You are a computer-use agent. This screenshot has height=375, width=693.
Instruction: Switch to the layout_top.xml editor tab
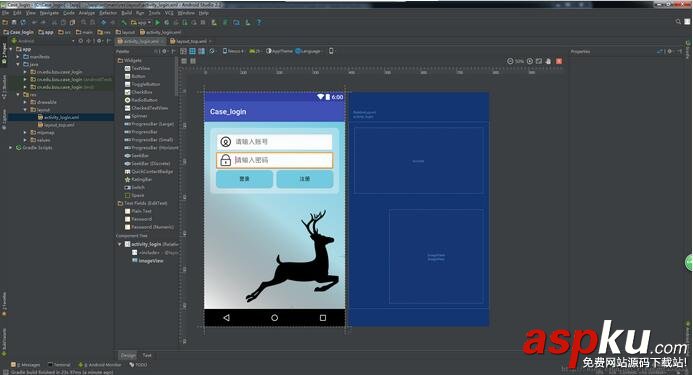tap(191, 41)
